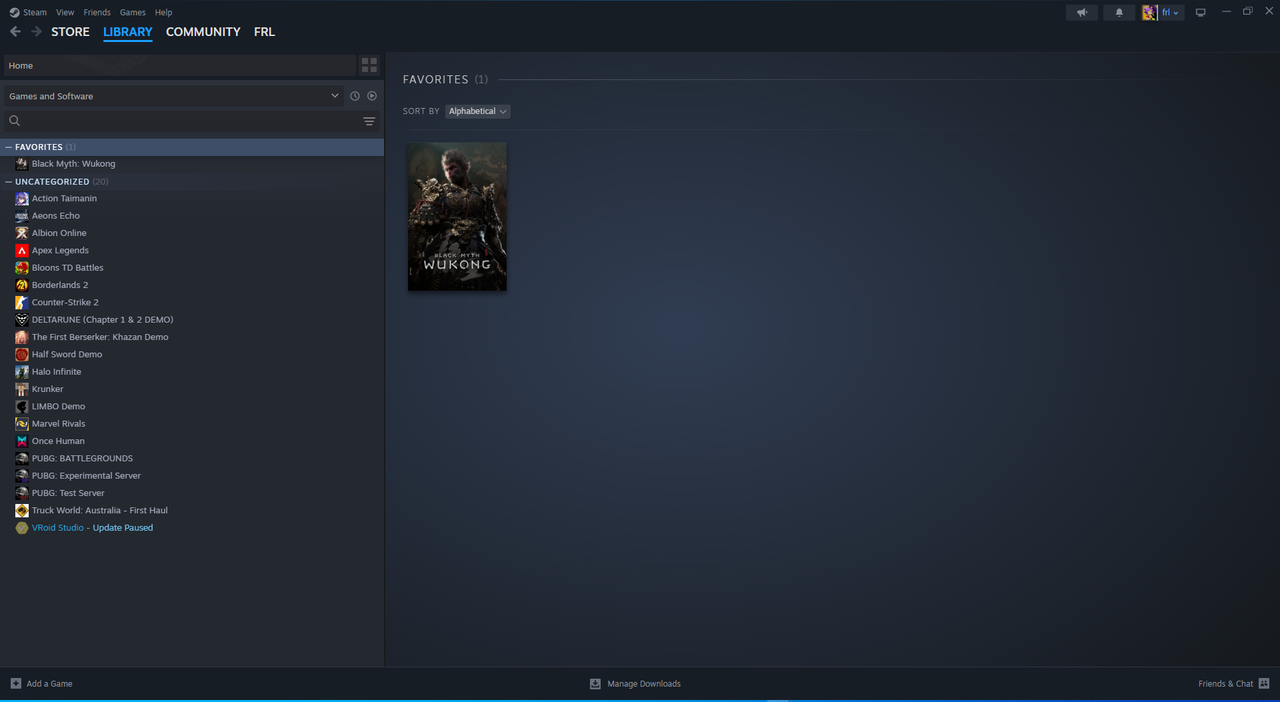Image resolution: width=1280 pixels, height=702 pixels.
Task: Enter Big Picture mode icon
Action: tap(1200, 12)
